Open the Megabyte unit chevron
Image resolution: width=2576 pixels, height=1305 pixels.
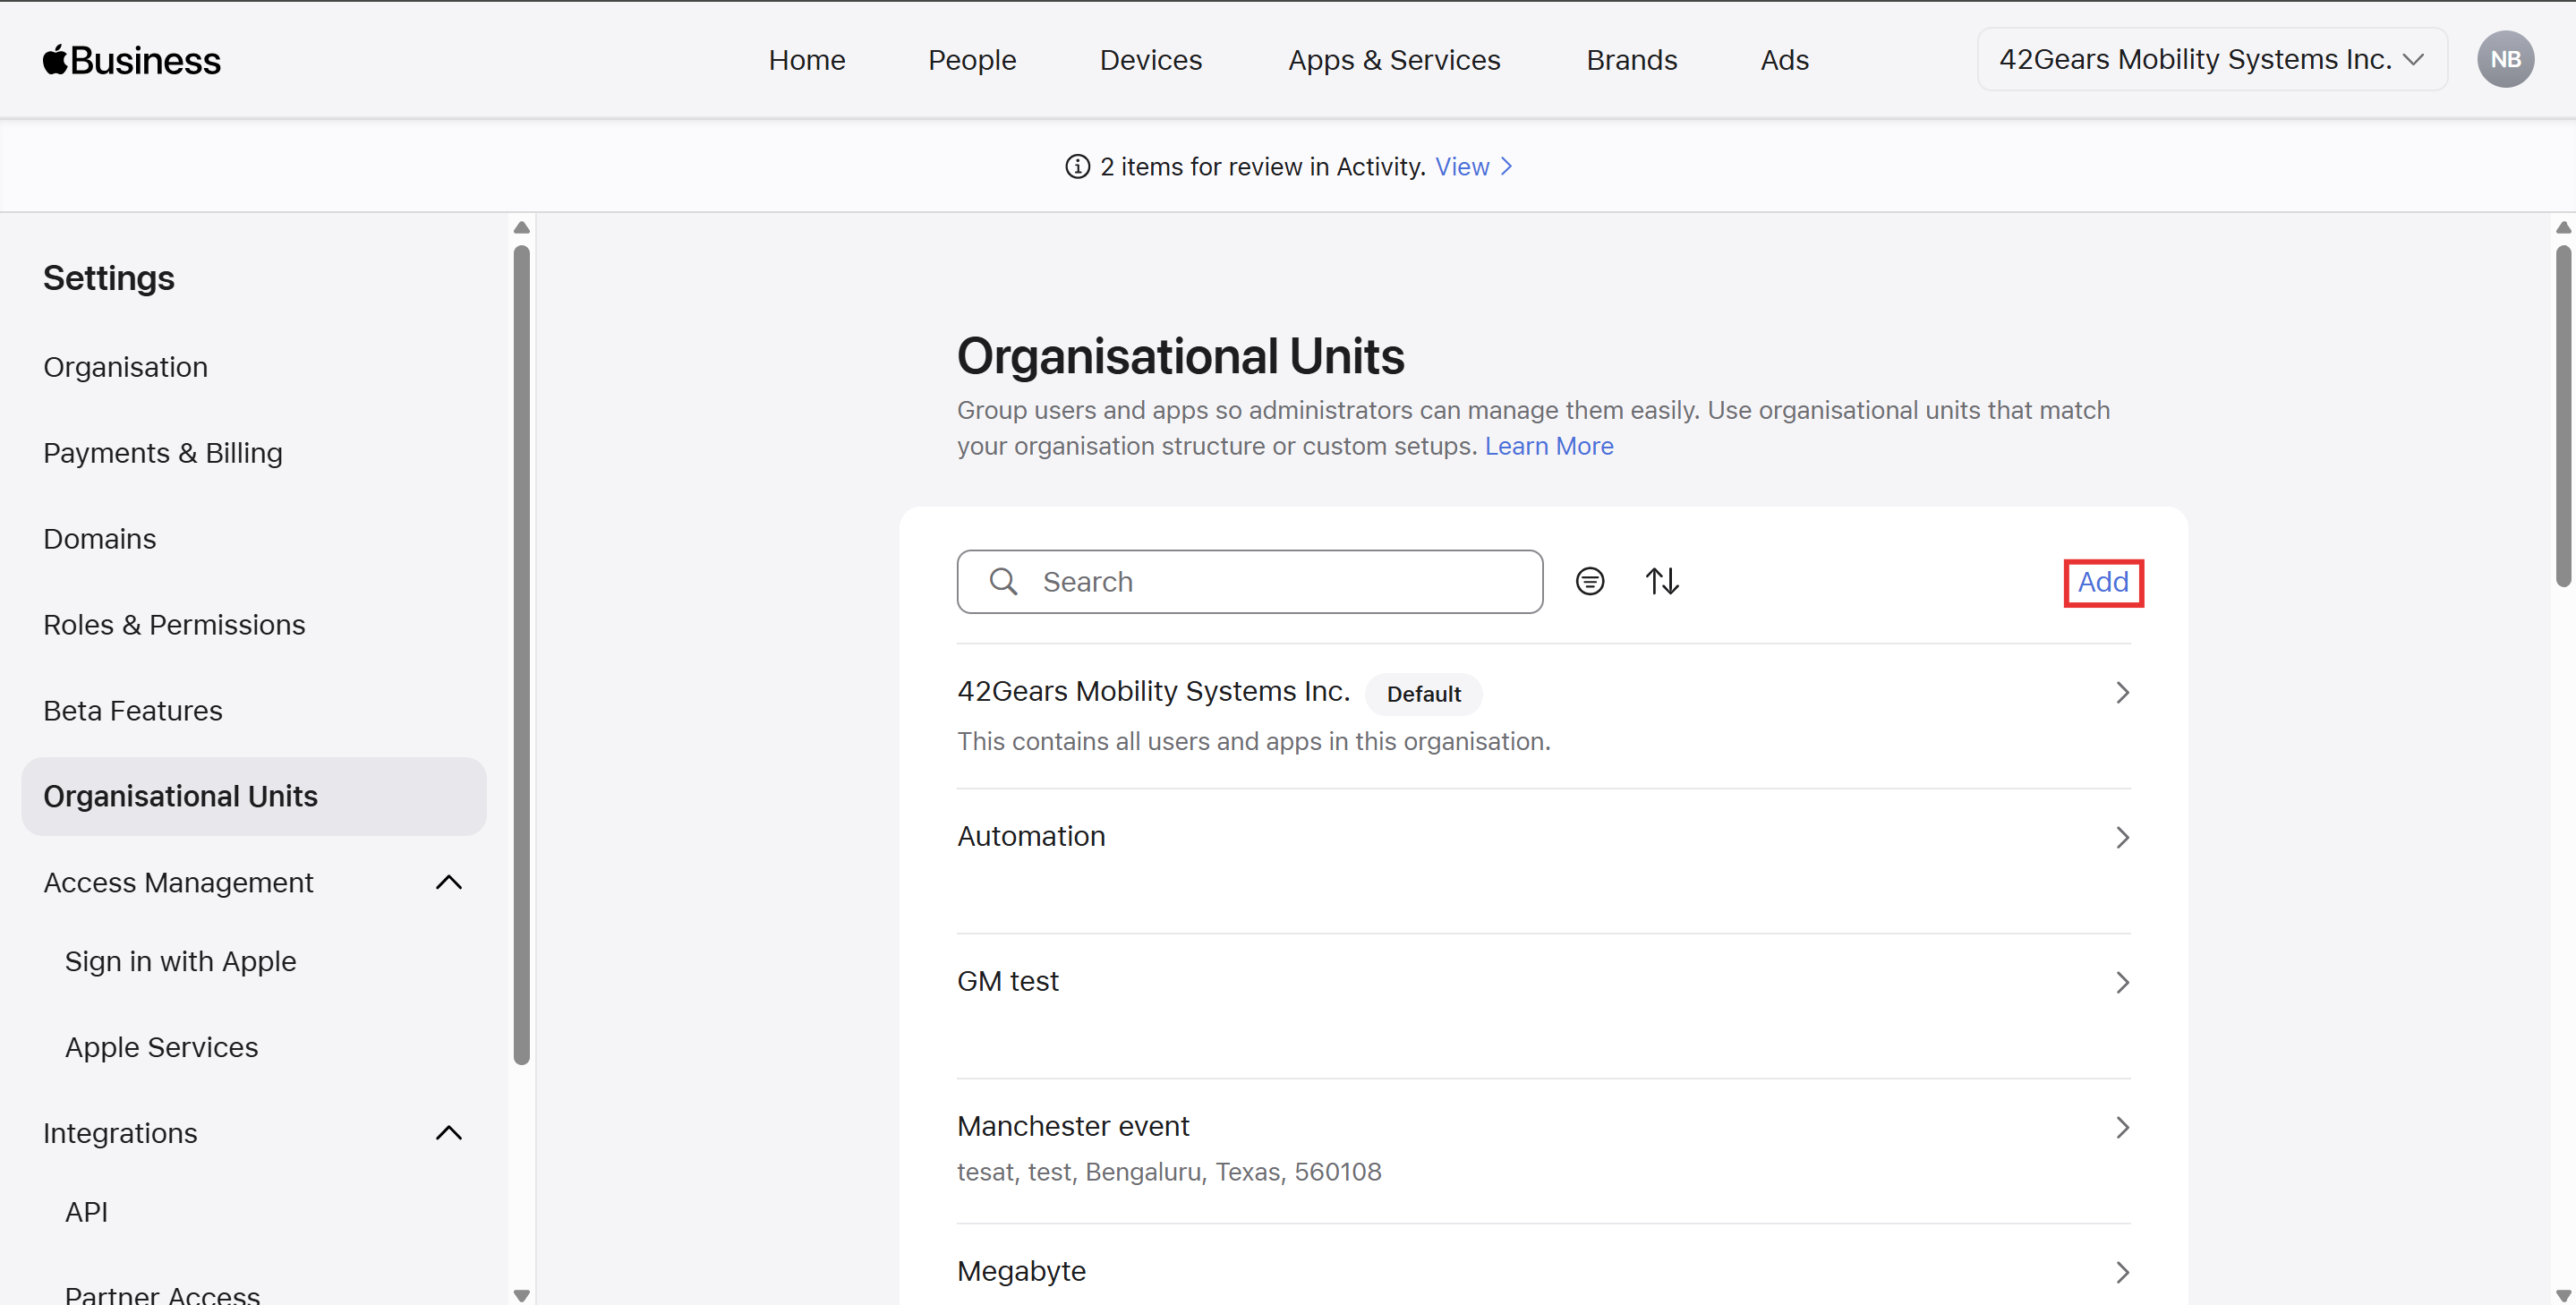(2122, 1272)
